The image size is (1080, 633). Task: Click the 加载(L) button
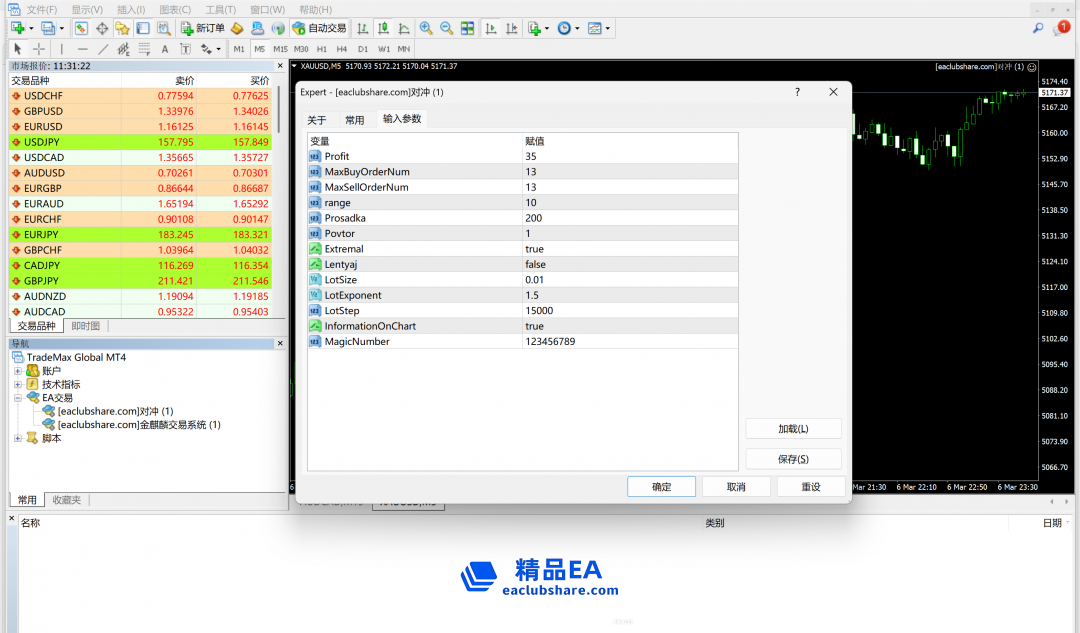793,429
